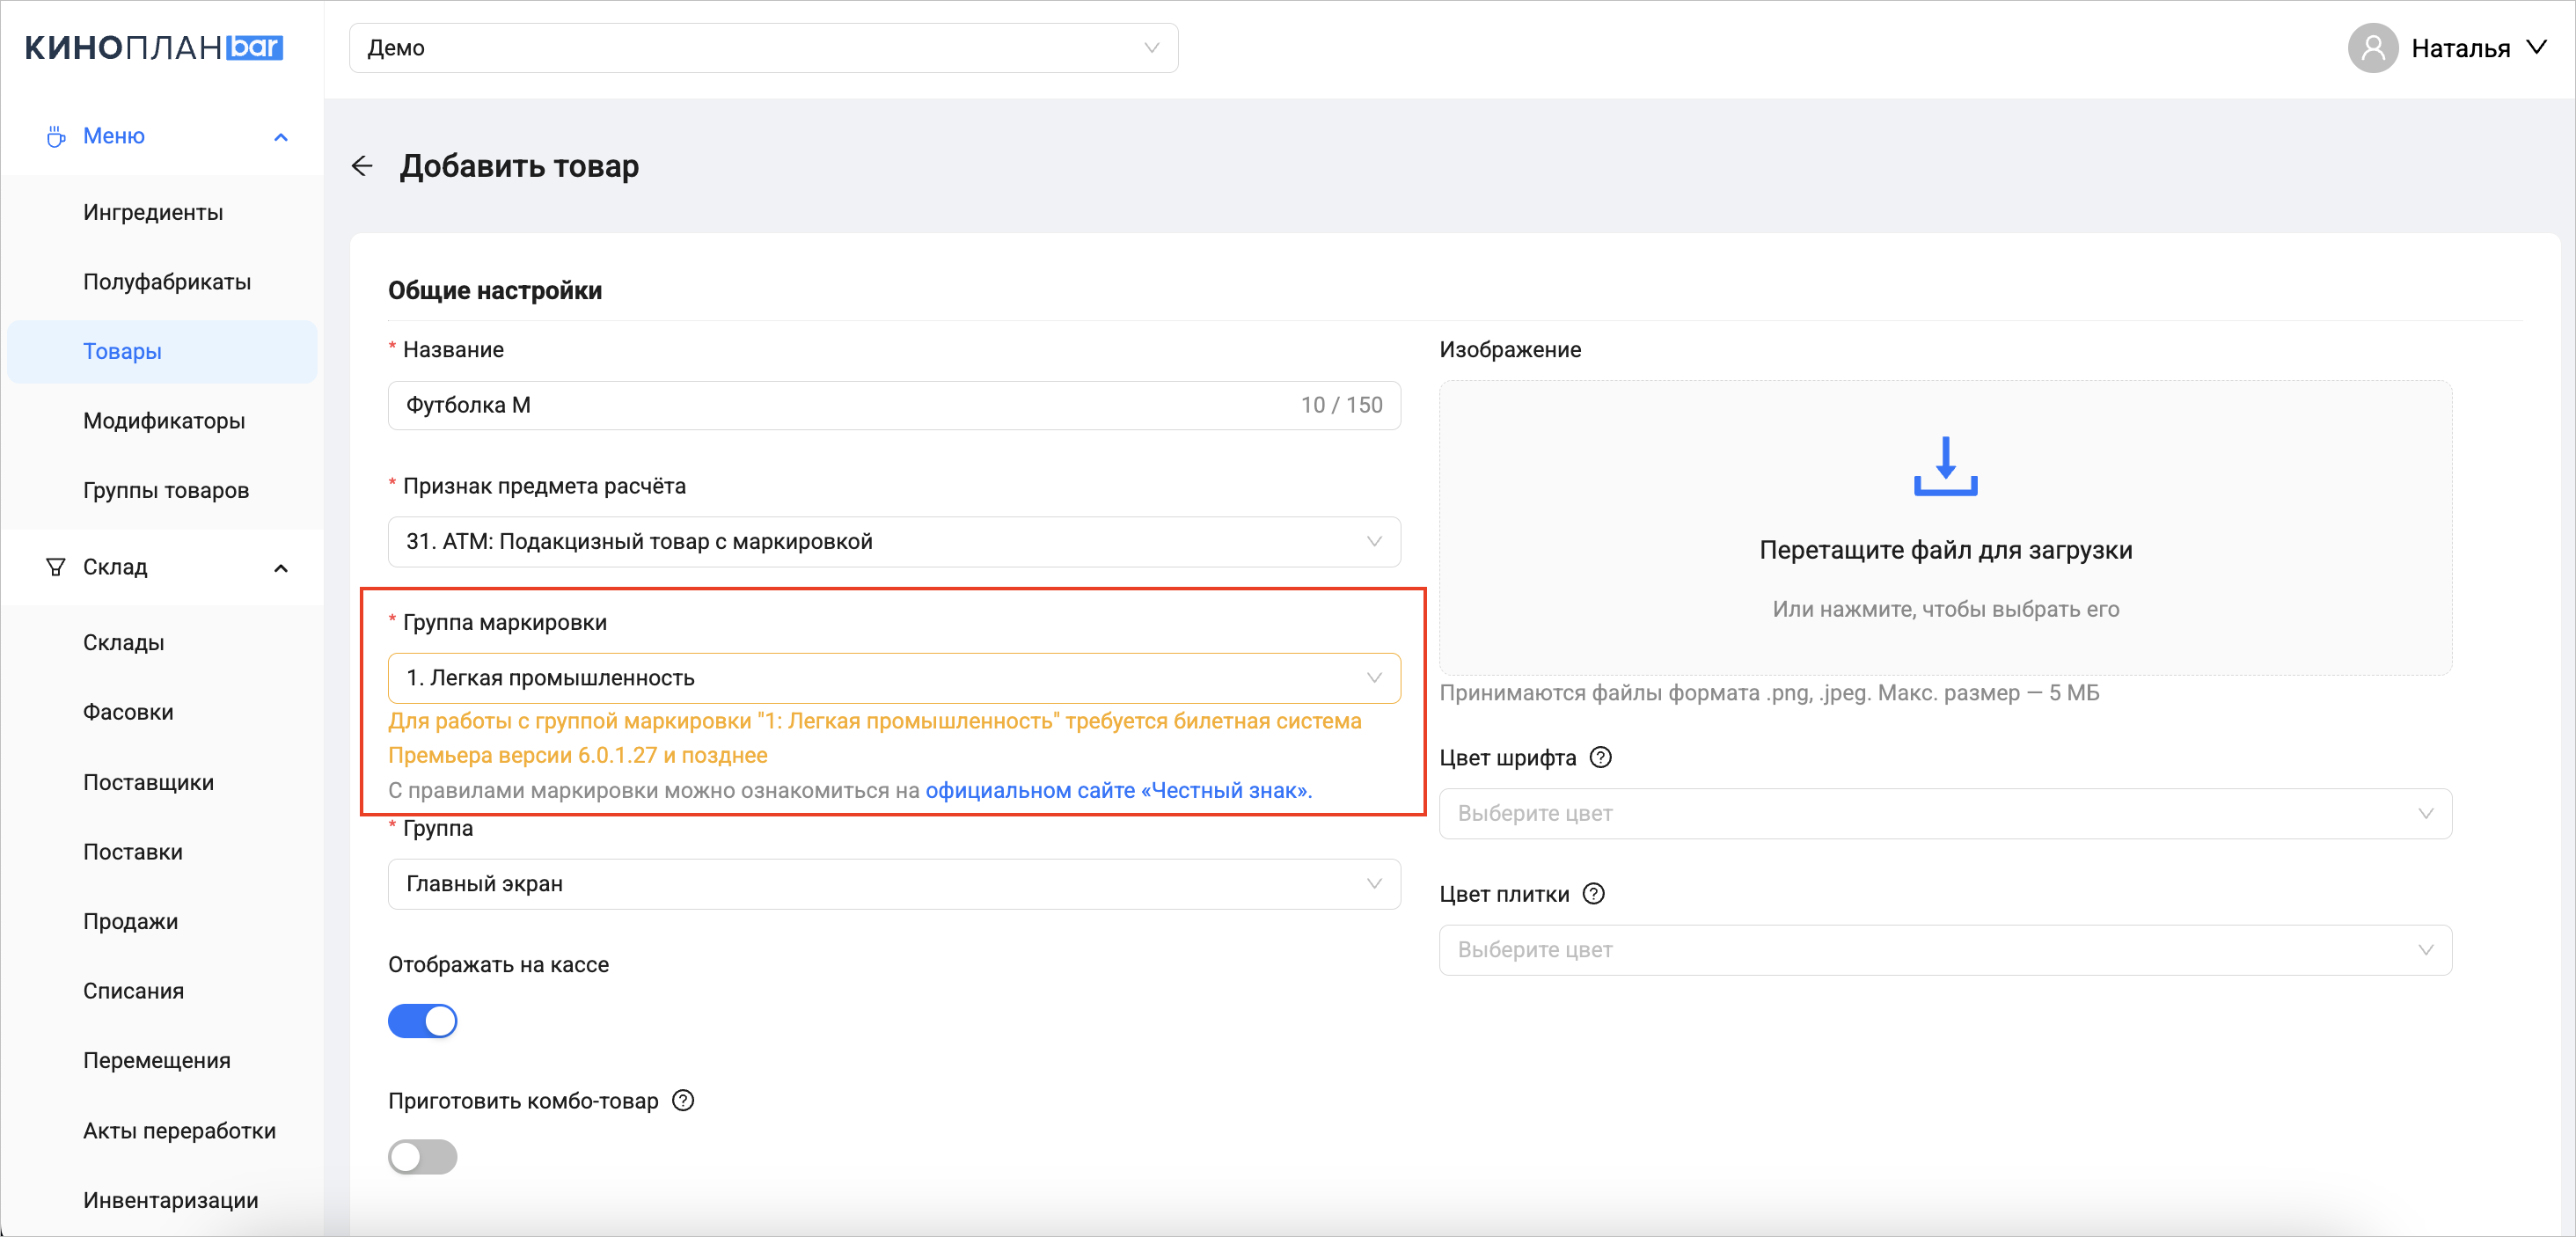The width and height of the screenshot is (2576, 1237).
Task: Go to Ингредиенты in sidebar
Action: (162, 212)
